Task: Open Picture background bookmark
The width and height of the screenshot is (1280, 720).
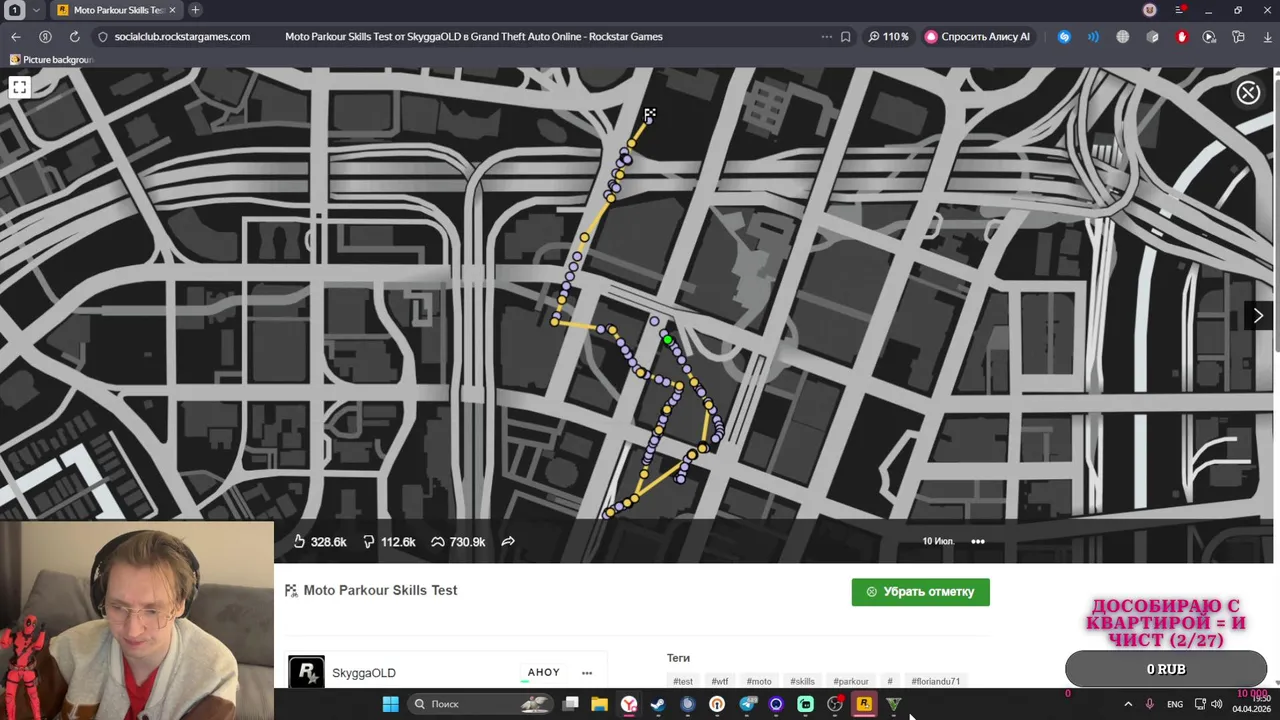Action: coord(51,60)
